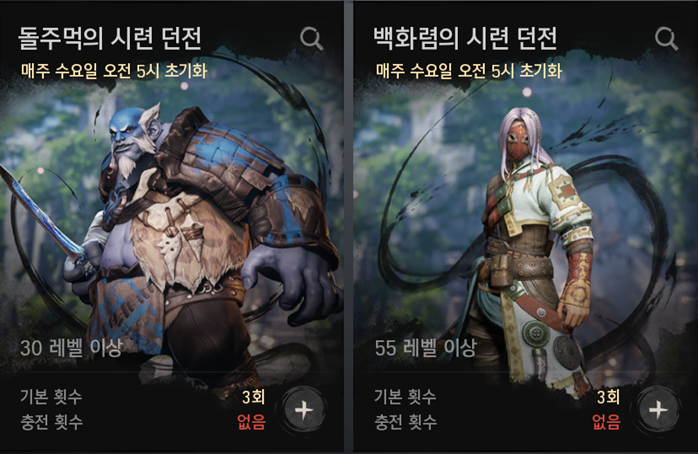Click the 30 레벨 이상 requirement text
The image size is (698, 454).
click(x=71, y=348)
